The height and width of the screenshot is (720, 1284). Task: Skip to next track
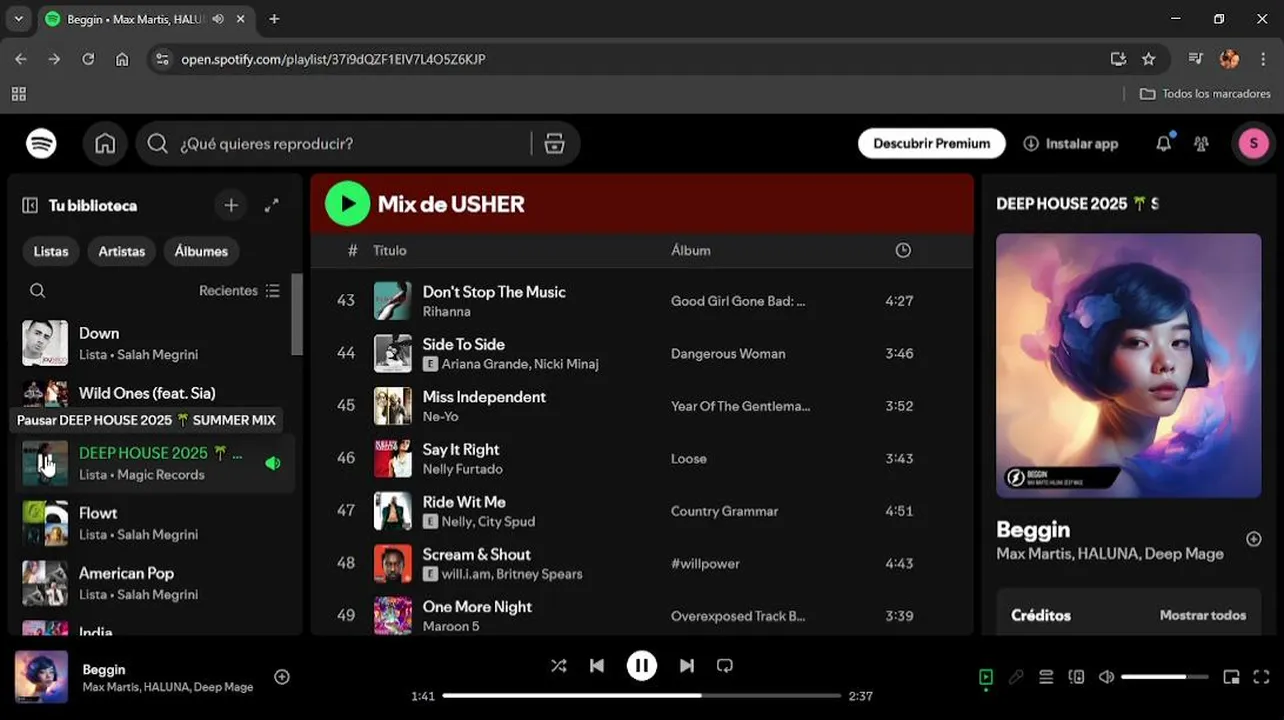click(687, 666)
